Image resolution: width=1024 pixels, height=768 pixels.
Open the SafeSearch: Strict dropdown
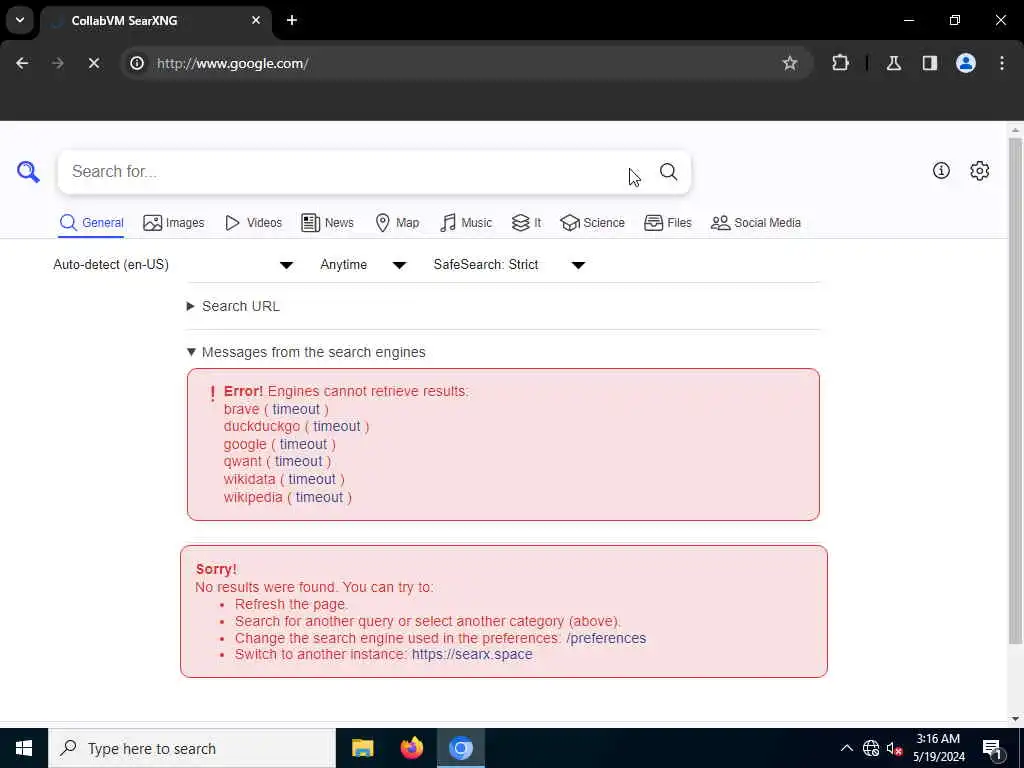(x=509, y=264)
